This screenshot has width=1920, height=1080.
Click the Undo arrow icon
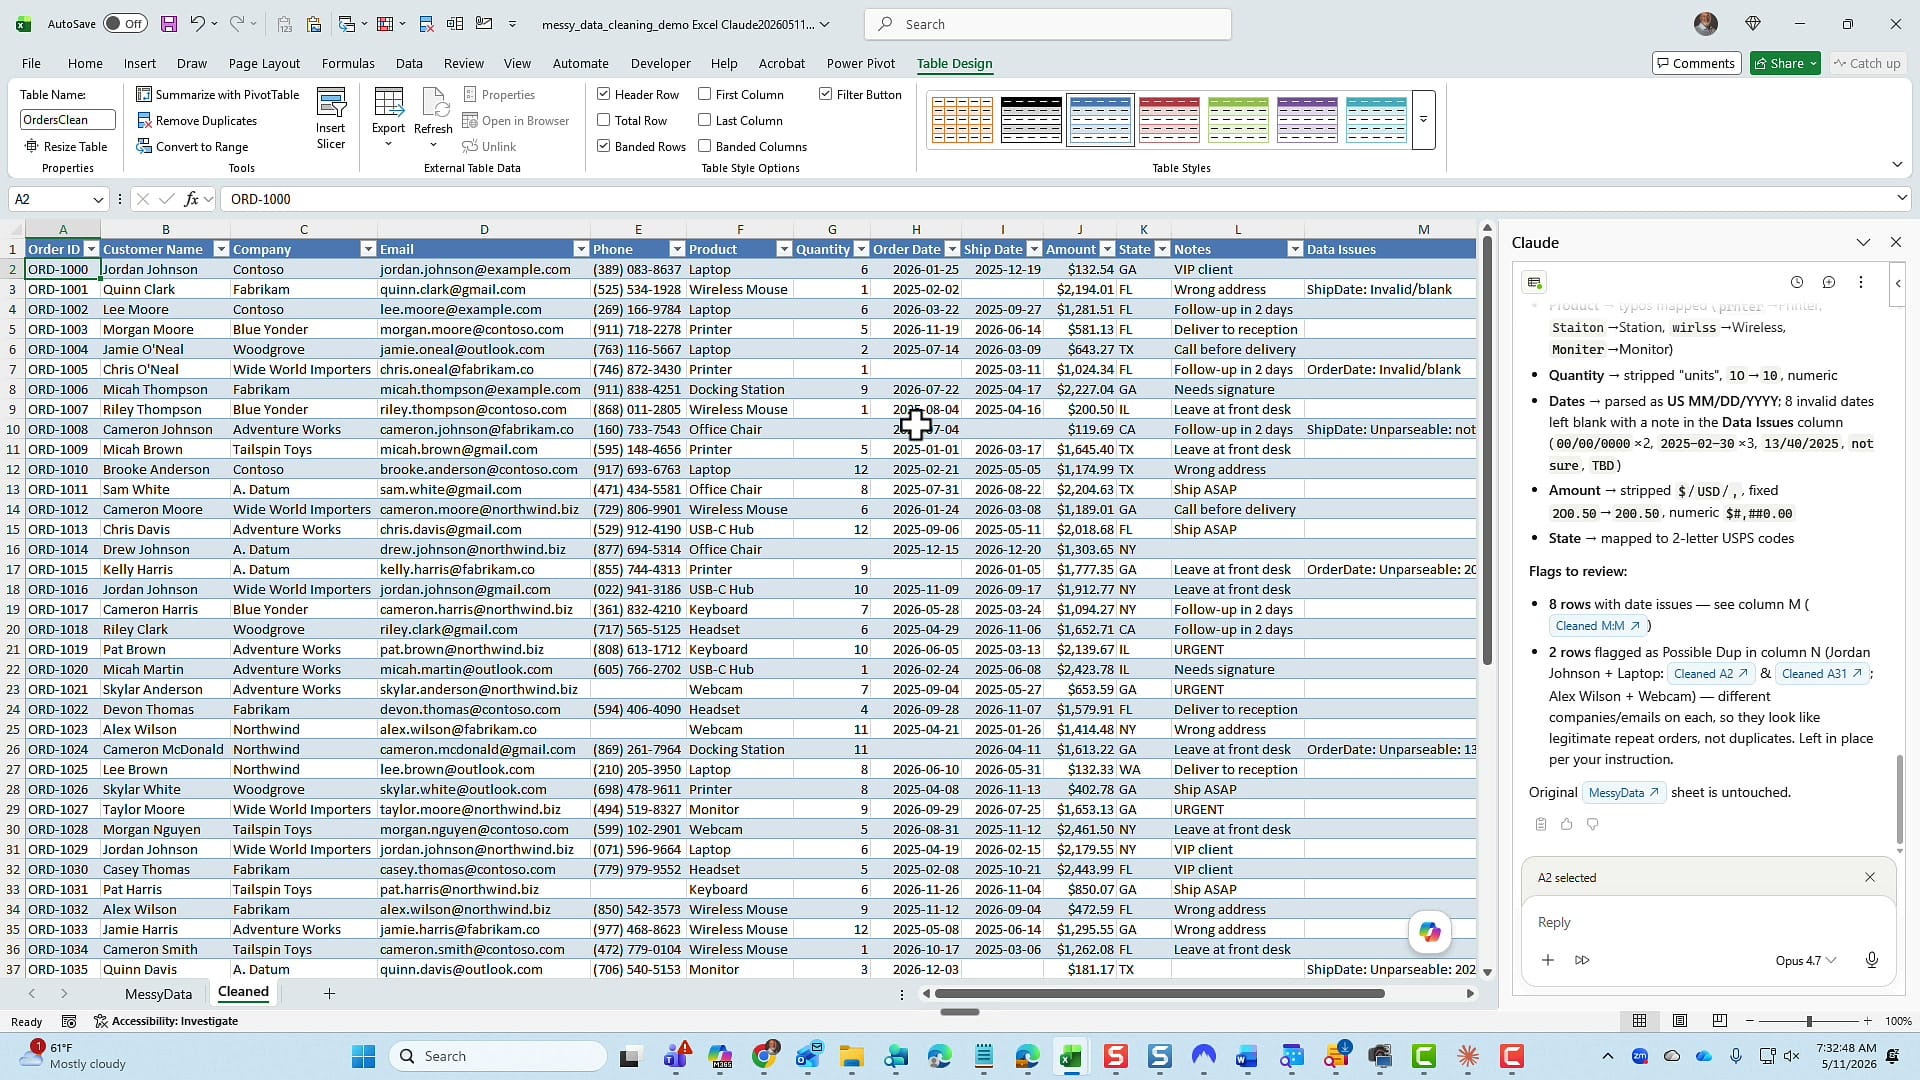(197, 24)
